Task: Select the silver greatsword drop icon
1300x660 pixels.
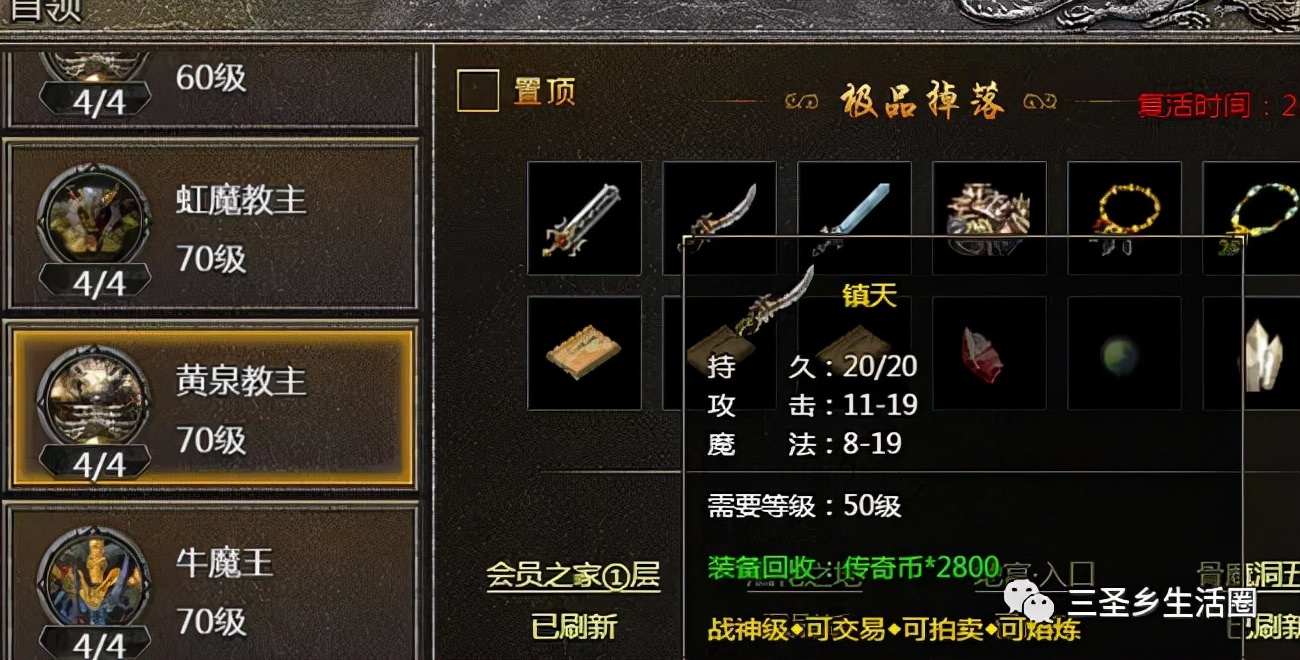Action: point(584,218)
